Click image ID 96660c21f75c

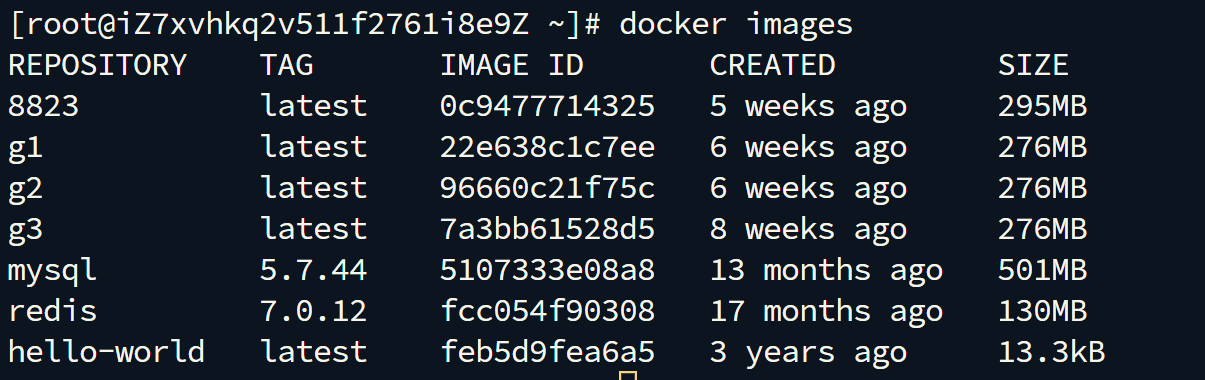(548, 188)
